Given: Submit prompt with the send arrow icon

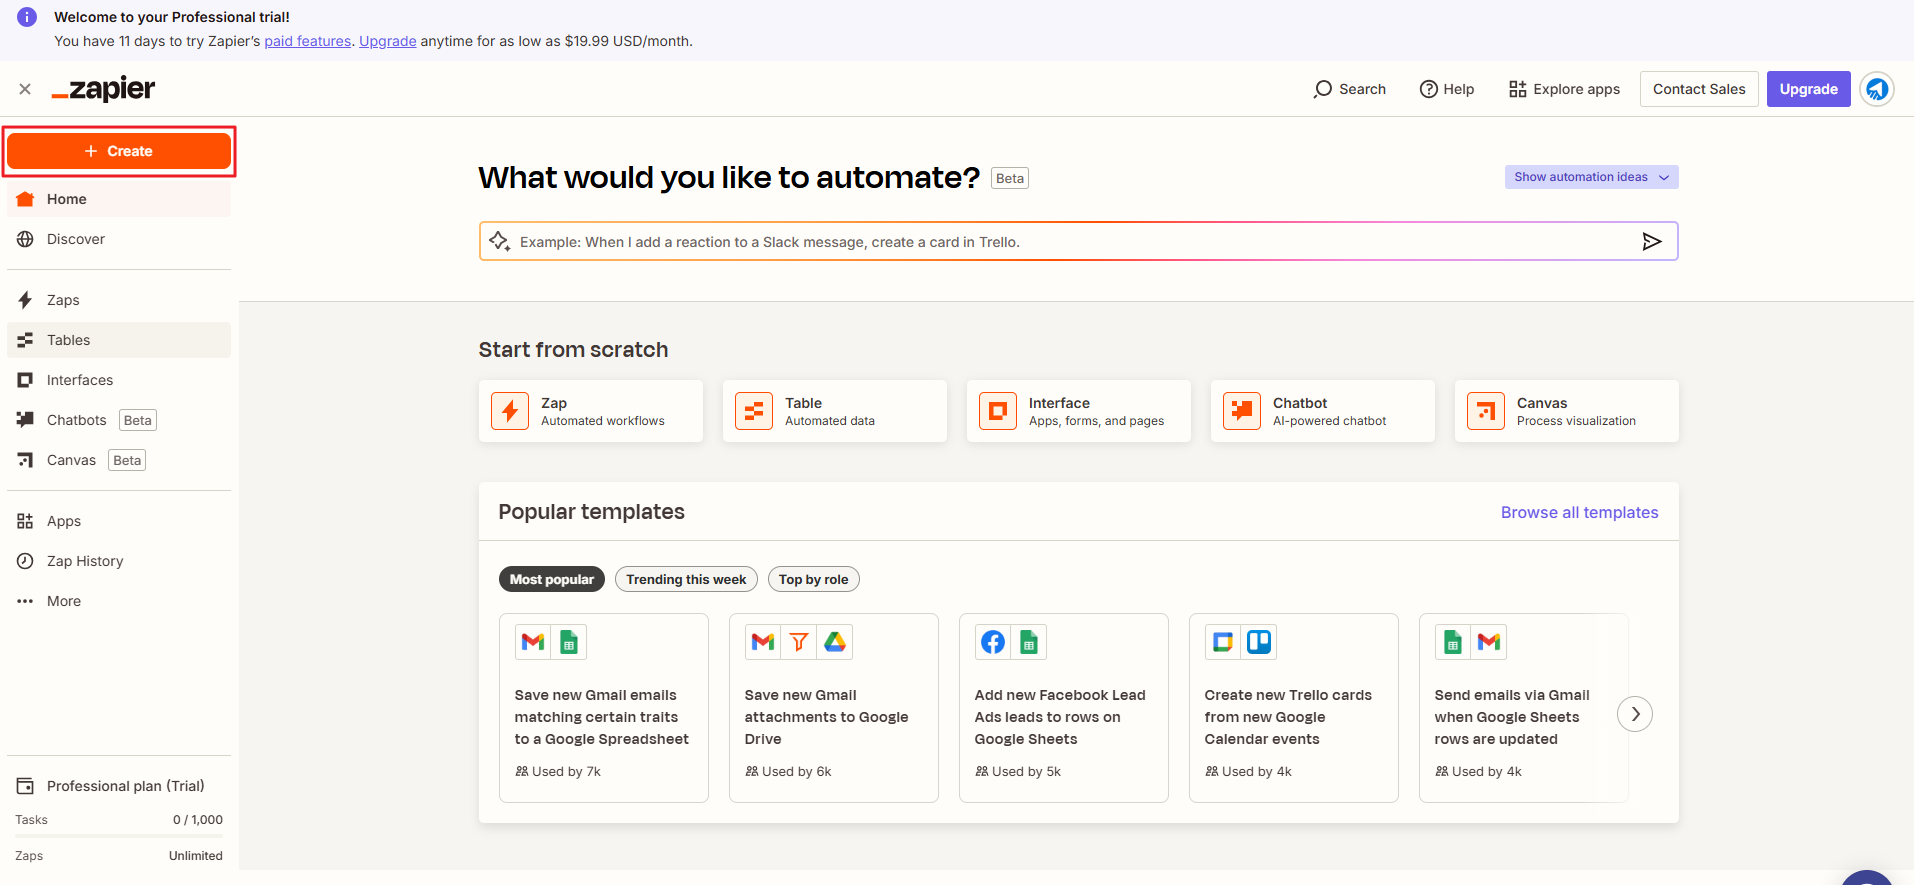Looking at the screenshot, I should pos(1651,241).
